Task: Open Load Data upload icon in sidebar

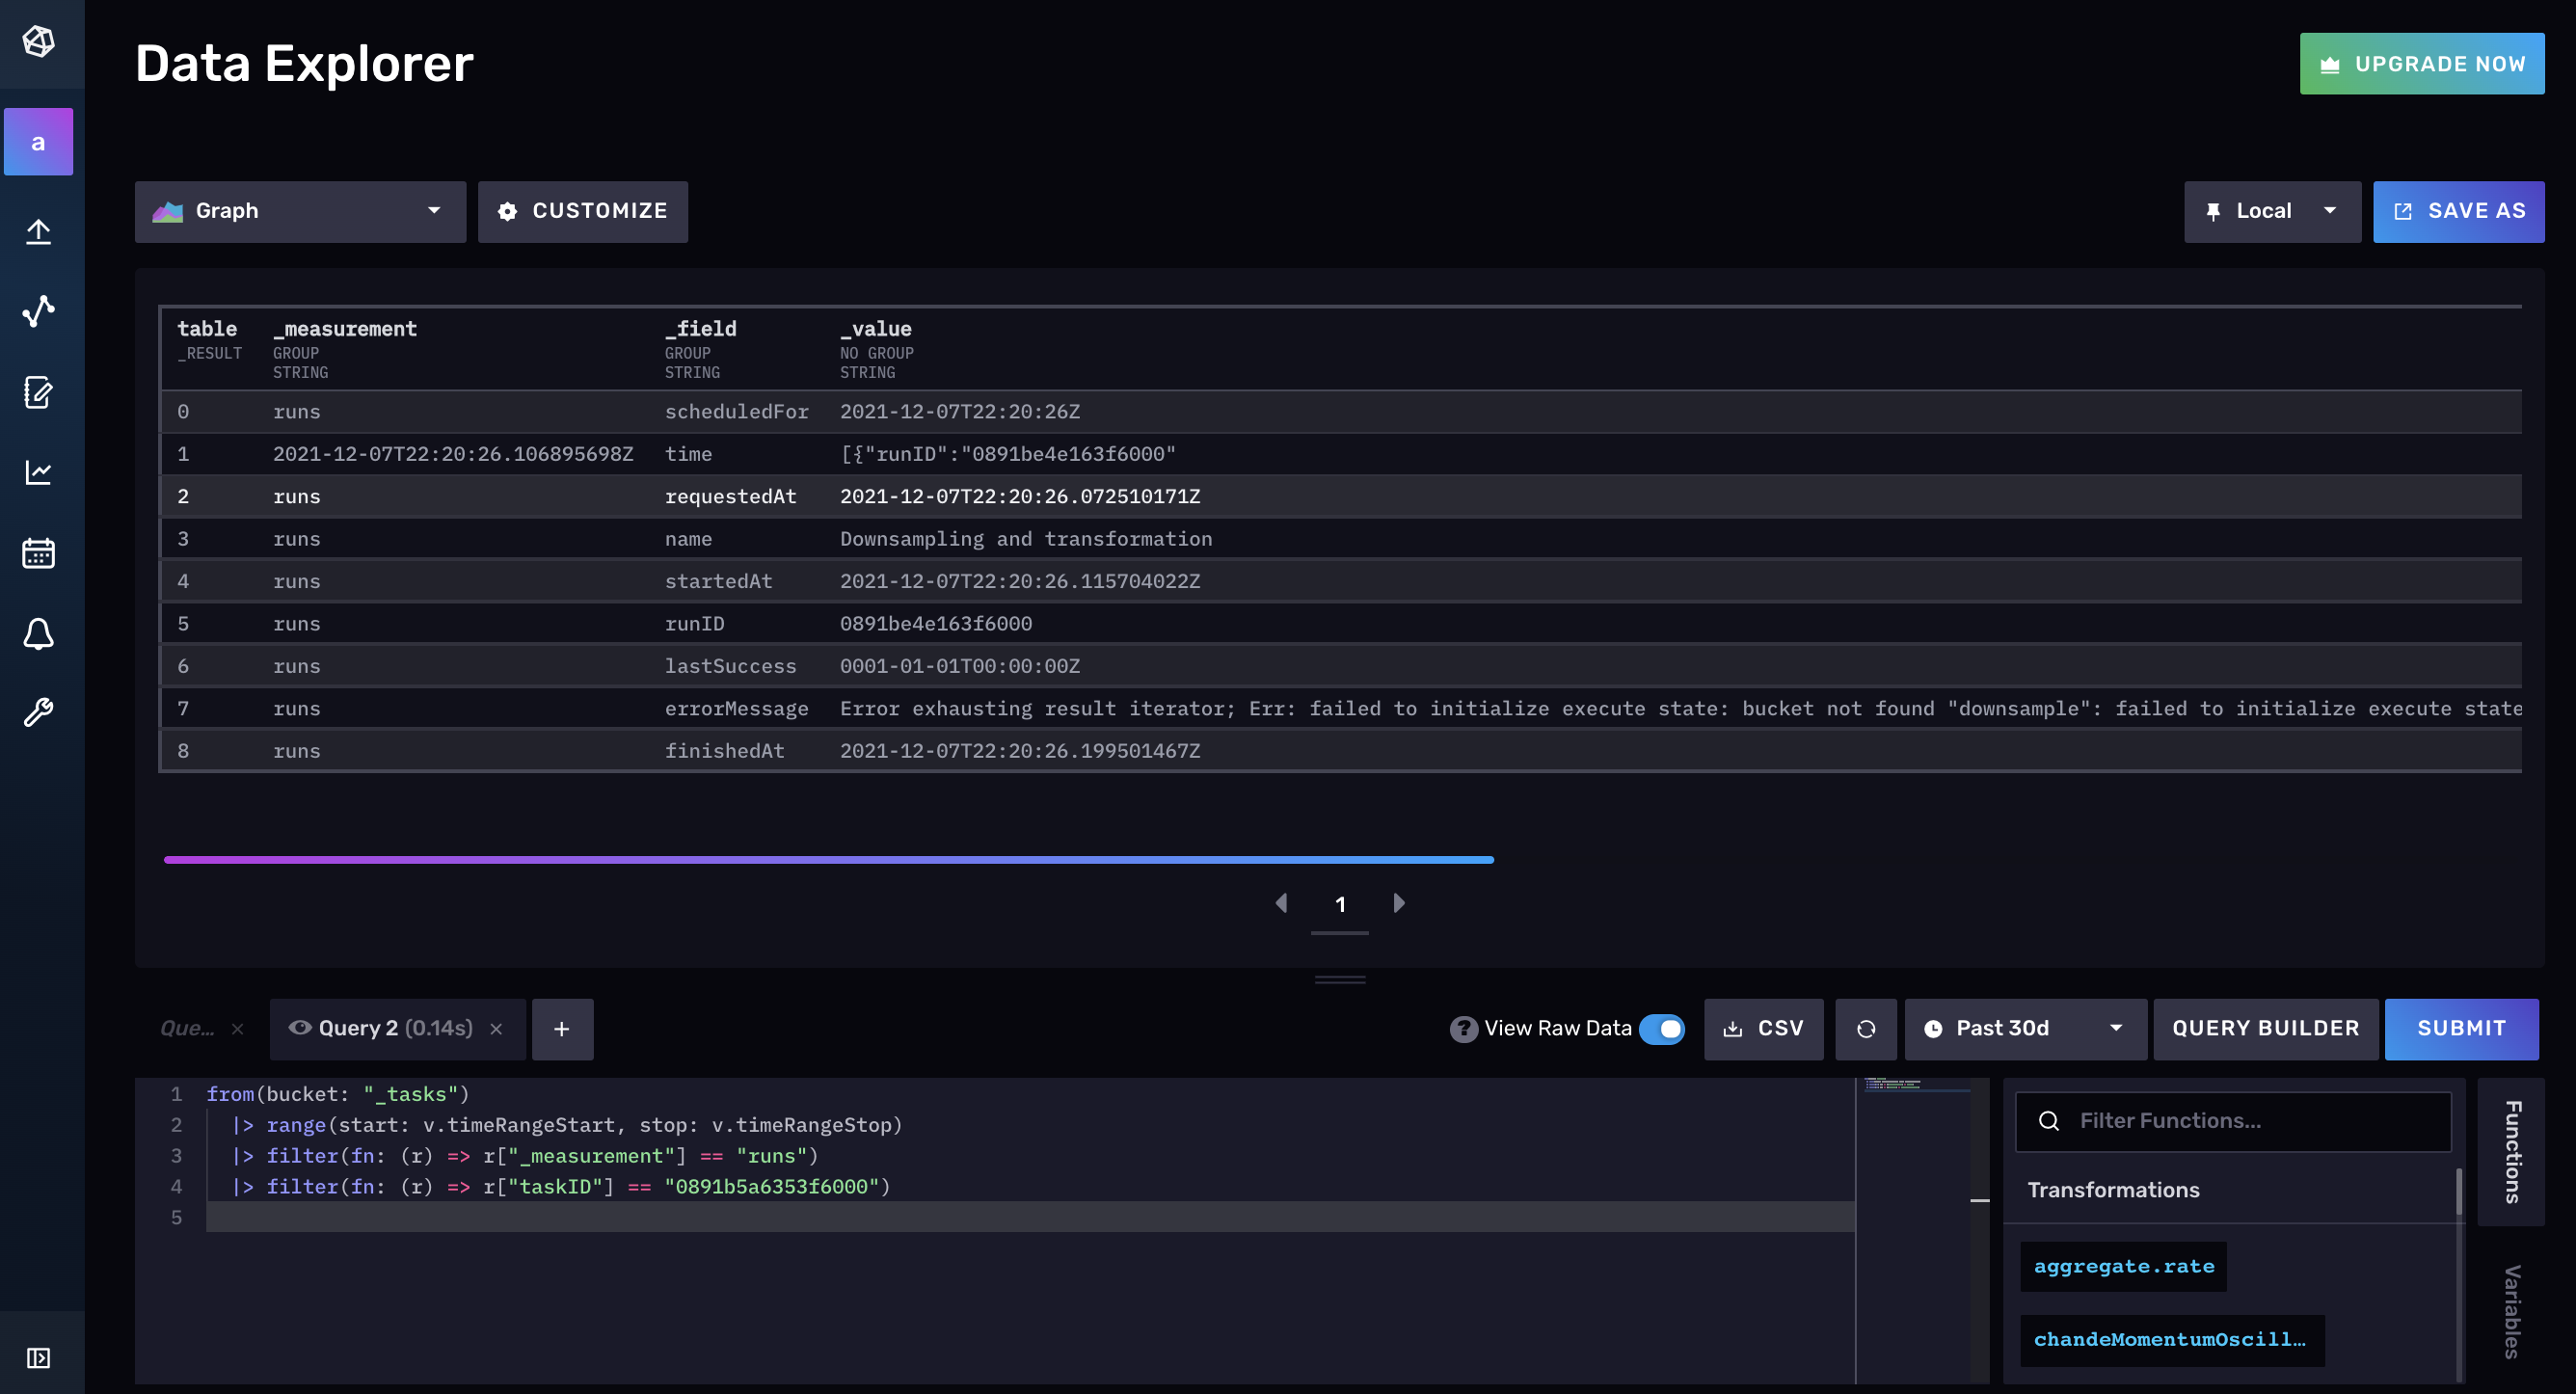Action: [39, 232]
